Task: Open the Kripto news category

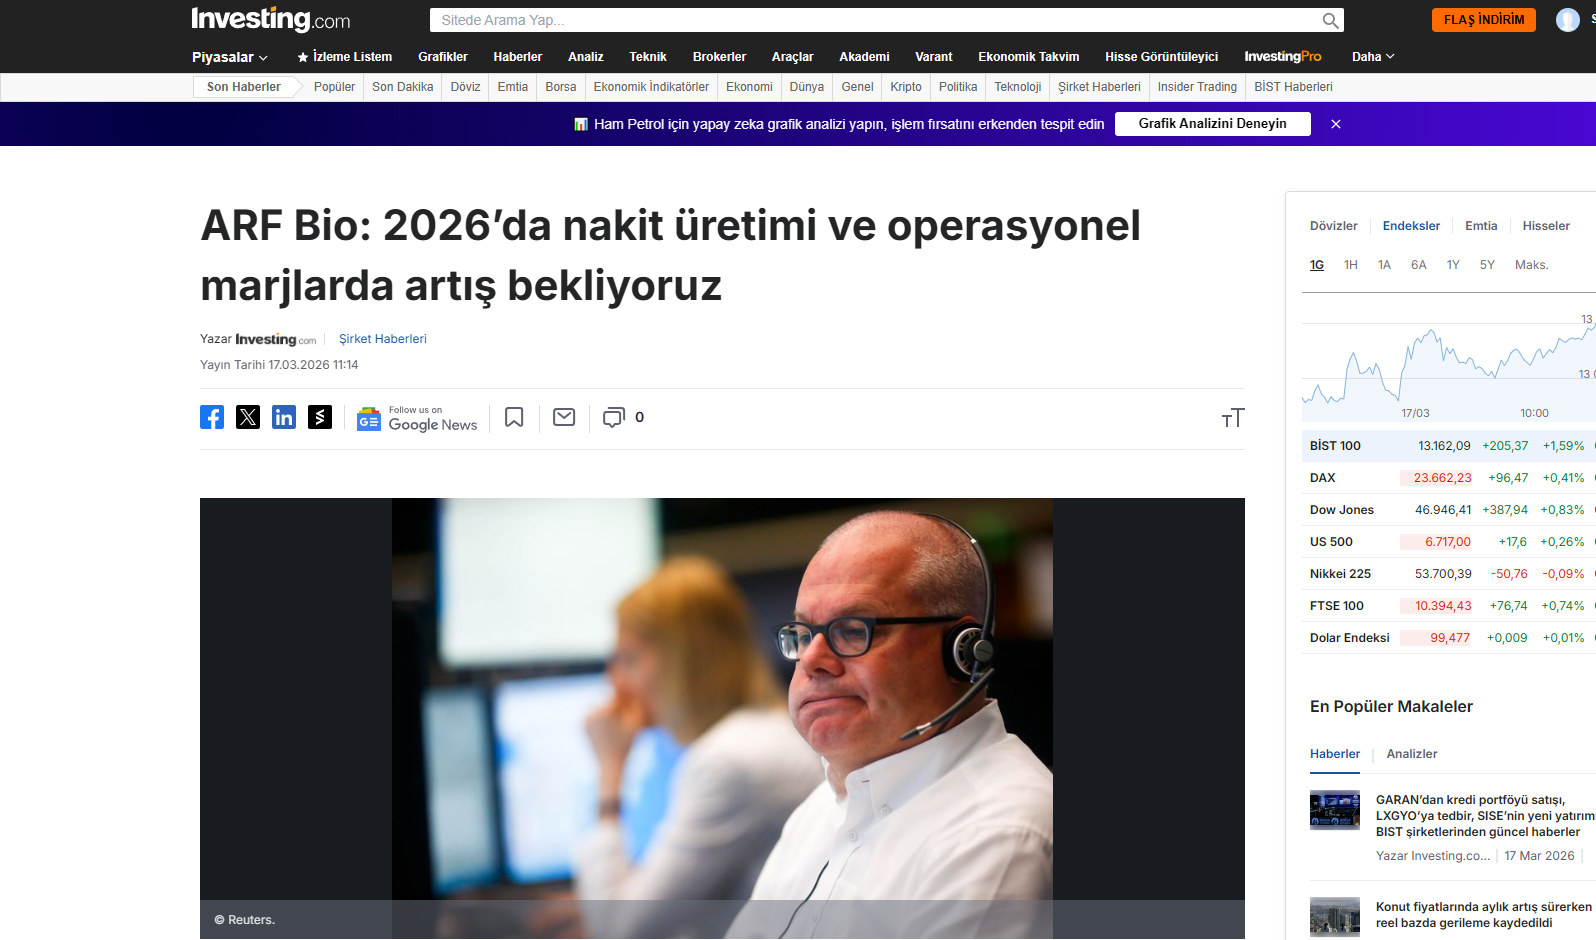Action: (x=906, y=87)
